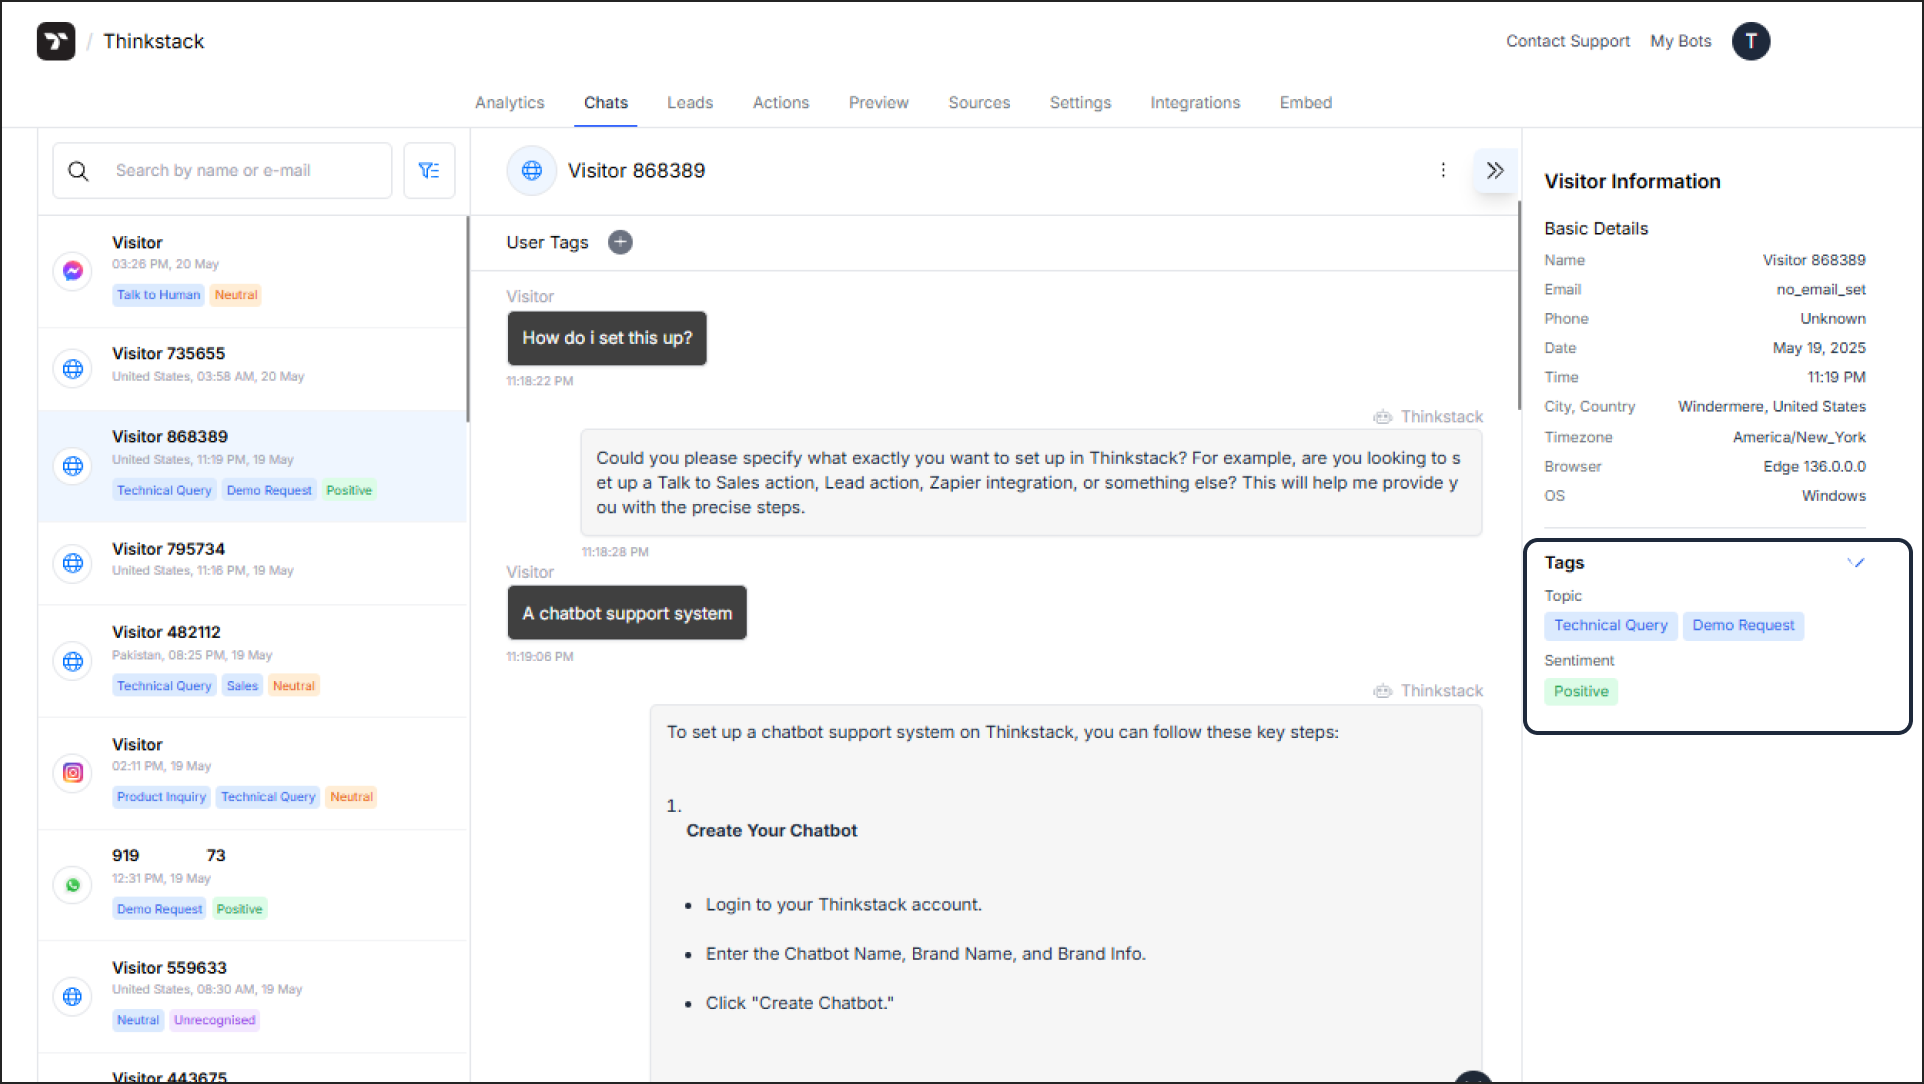This screenshot has width=1924, height=1084.
Task: Click the search magnifier icon
Action: [78, 171]
